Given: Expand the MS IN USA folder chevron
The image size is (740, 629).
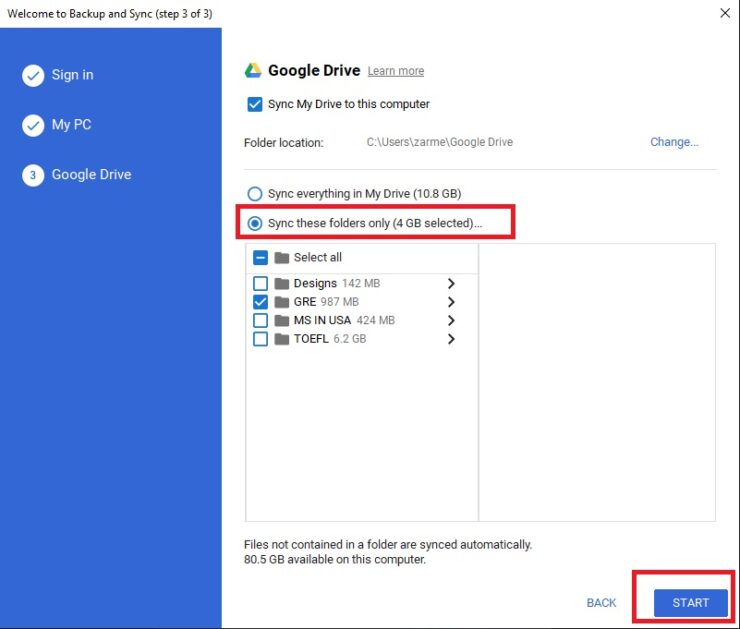Looking at the screenshot, I should [x=451, y=320].
